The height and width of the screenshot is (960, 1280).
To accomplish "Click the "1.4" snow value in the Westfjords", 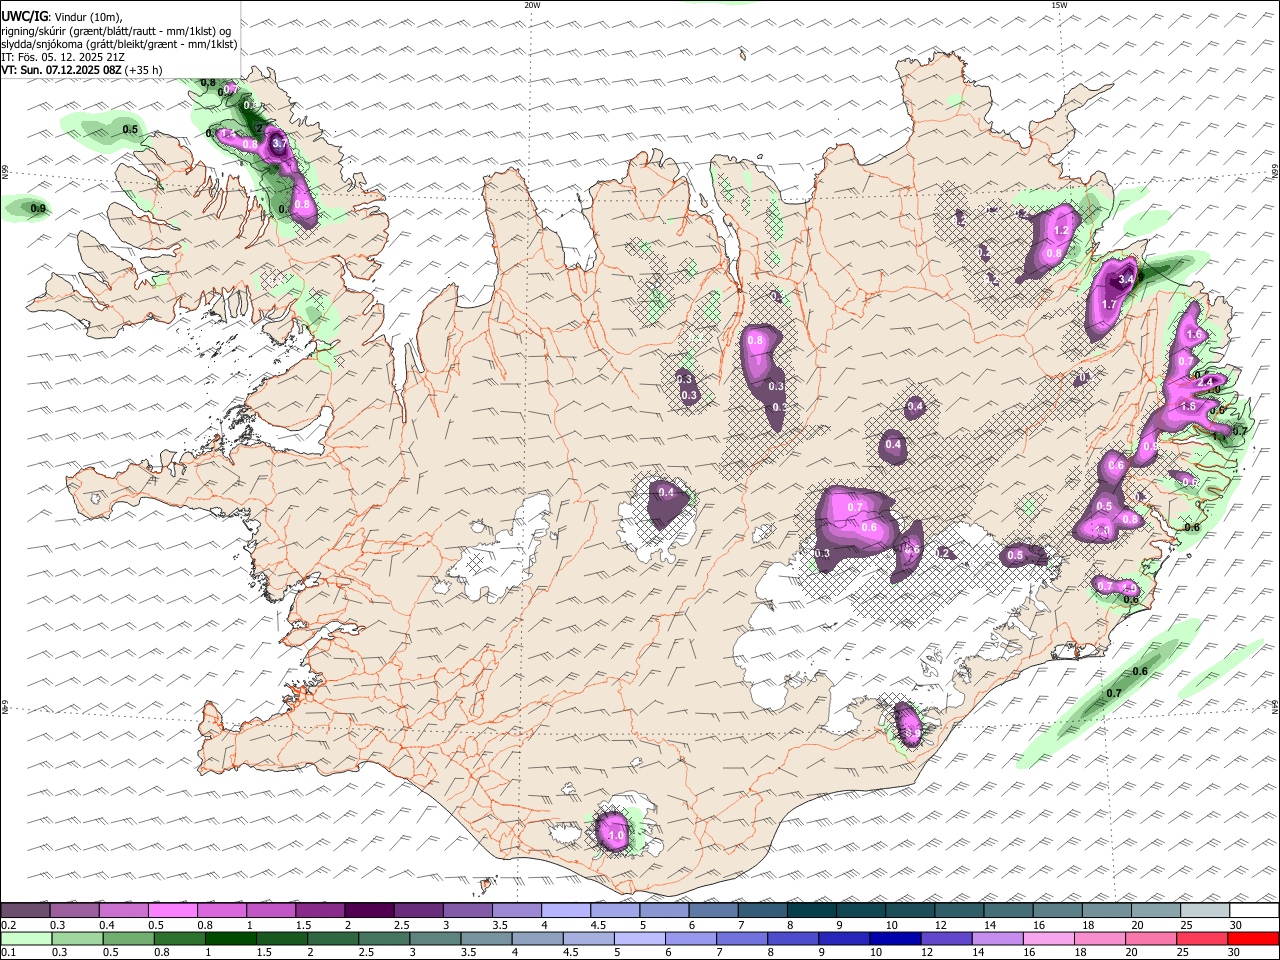I will coord(228,133).
